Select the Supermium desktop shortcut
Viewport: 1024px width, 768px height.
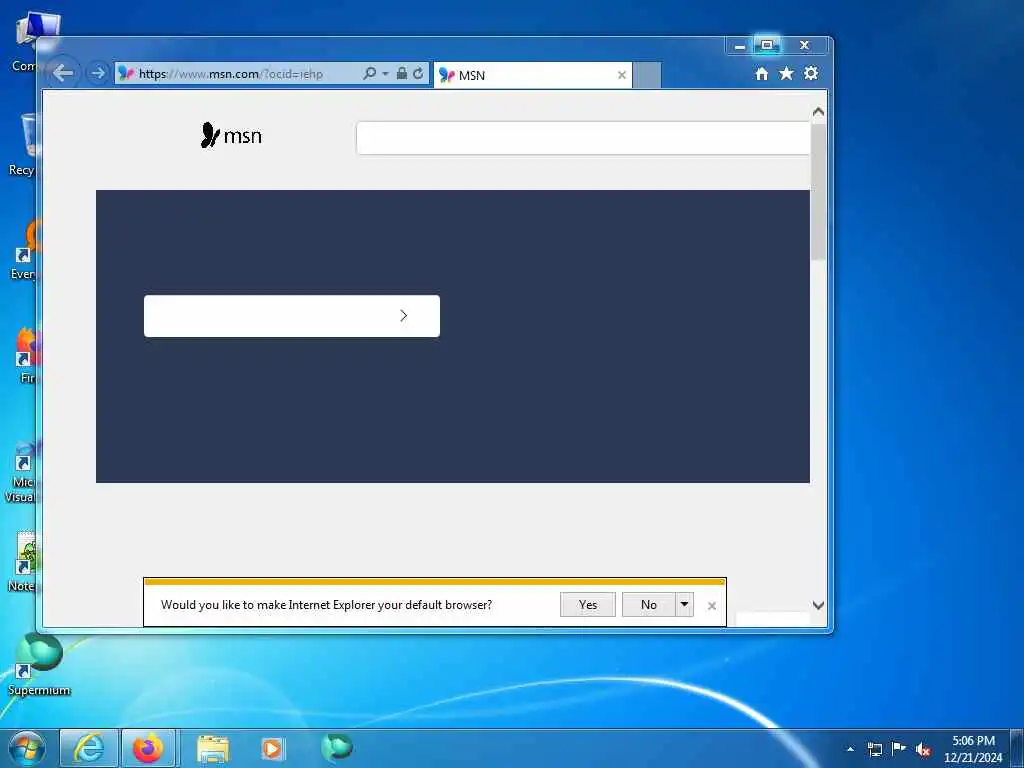39,665
